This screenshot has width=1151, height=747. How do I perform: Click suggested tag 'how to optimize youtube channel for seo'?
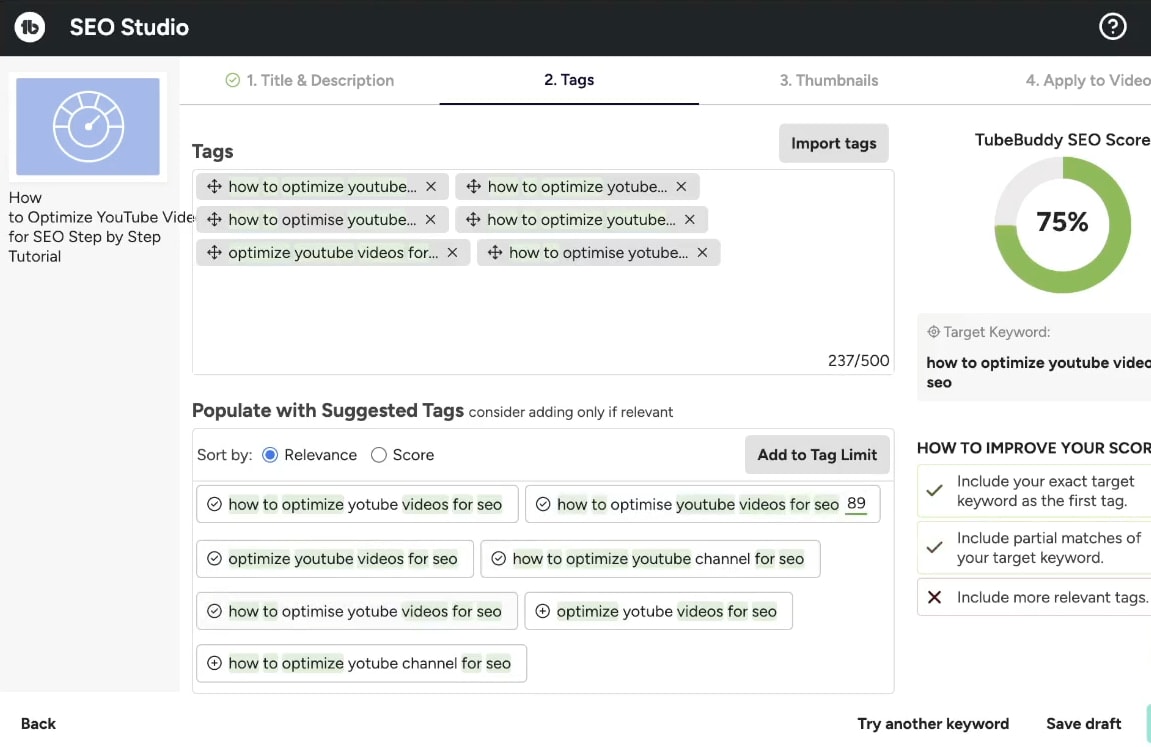[x=650, y=558]
